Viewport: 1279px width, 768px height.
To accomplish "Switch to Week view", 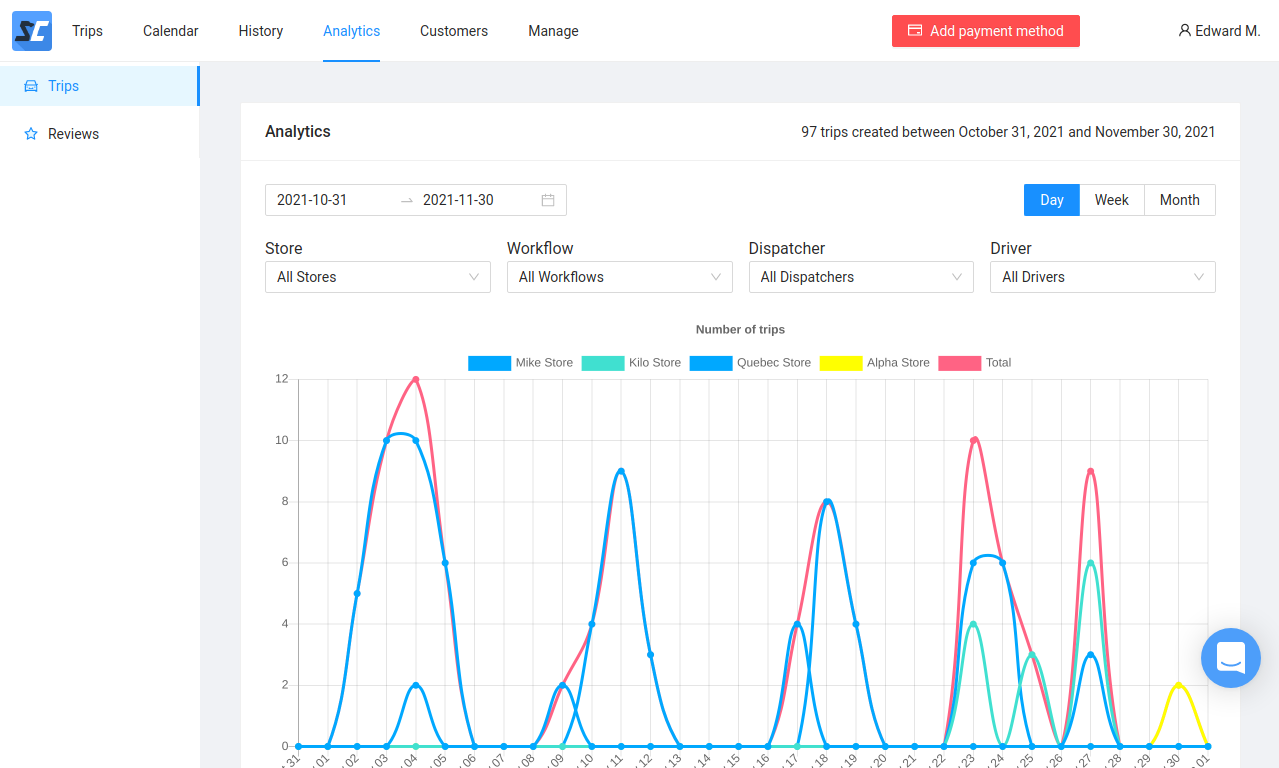I will tap(1111, 200).
